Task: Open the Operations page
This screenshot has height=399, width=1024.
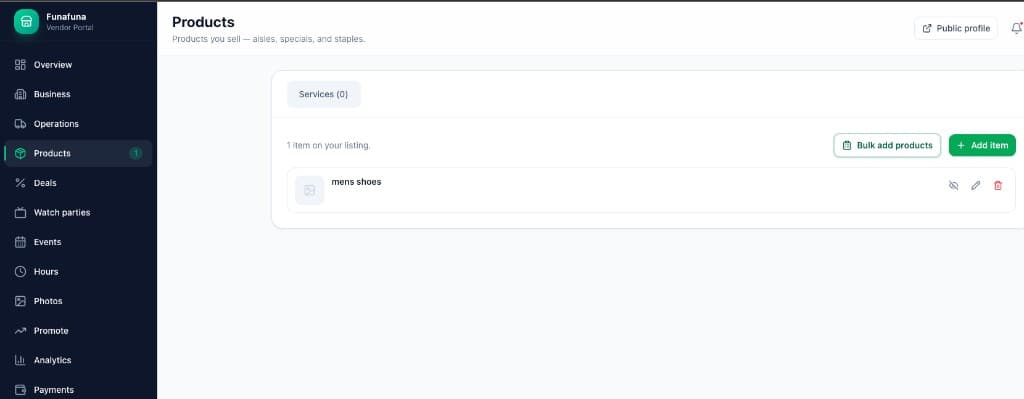Action: (78, 124)
